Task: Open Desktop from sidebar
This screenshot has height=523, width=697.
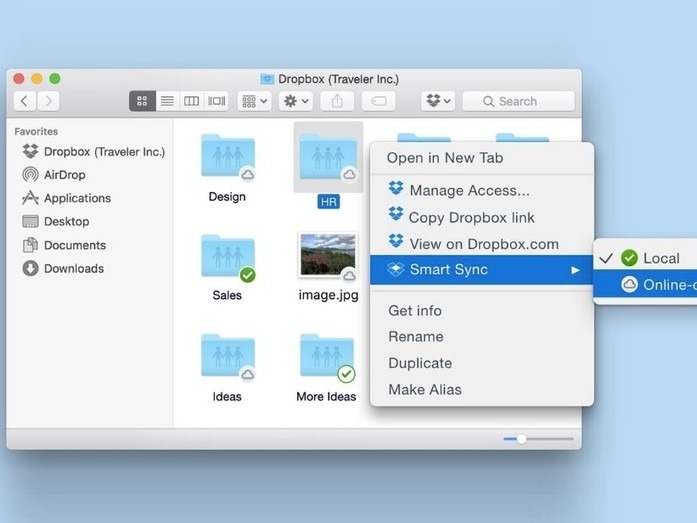Action: point(56,221)
